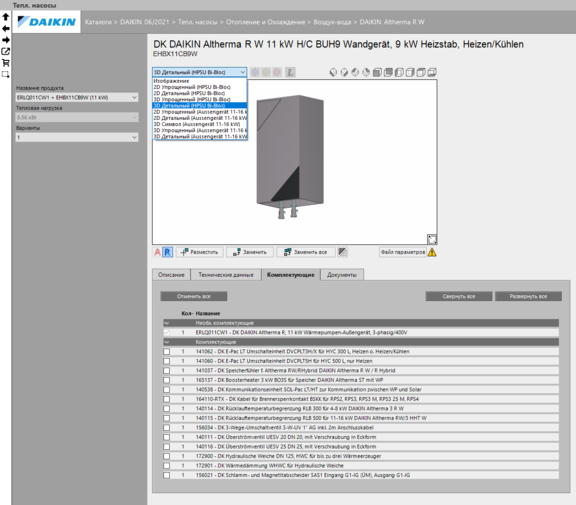Expand the preview with the fullscreen icon
This screenshot has width=576, height=505.
click(432, 239)
